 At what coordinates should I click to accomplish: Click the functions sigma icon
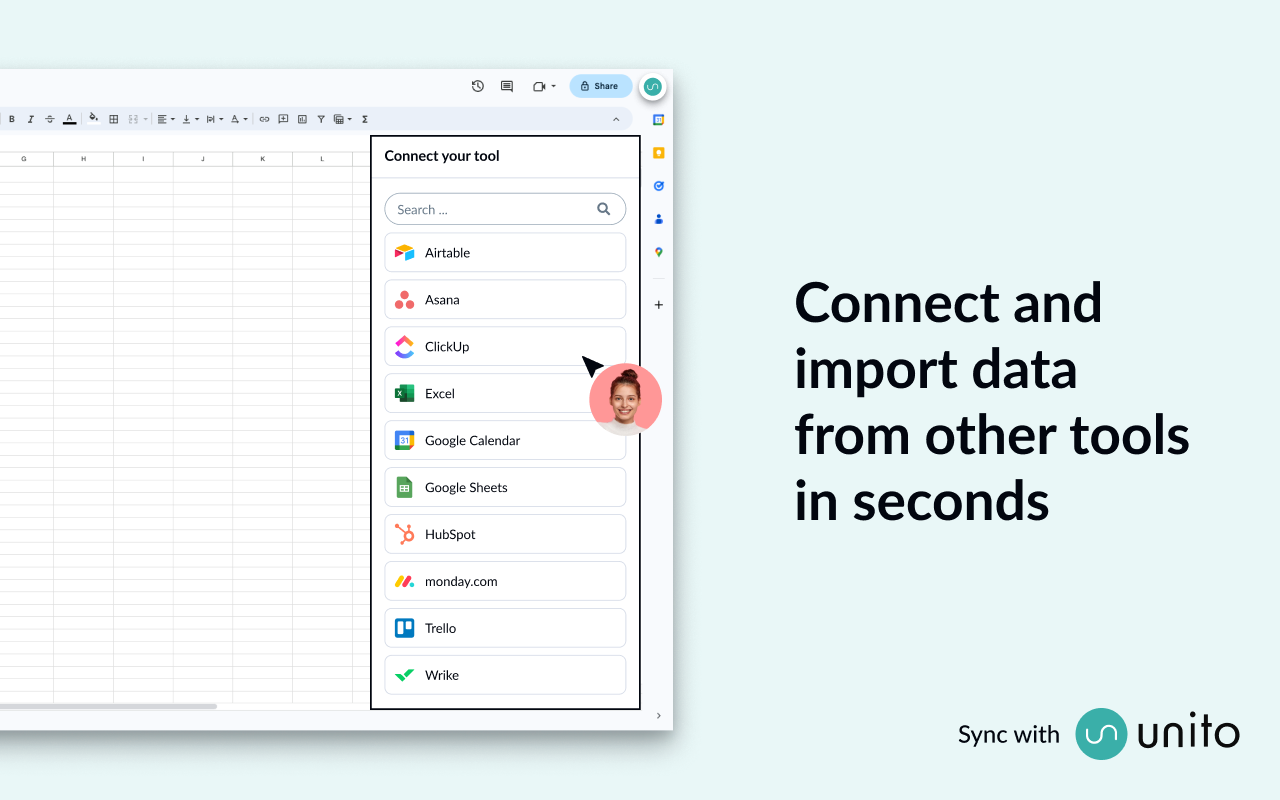tap(365, 119)
